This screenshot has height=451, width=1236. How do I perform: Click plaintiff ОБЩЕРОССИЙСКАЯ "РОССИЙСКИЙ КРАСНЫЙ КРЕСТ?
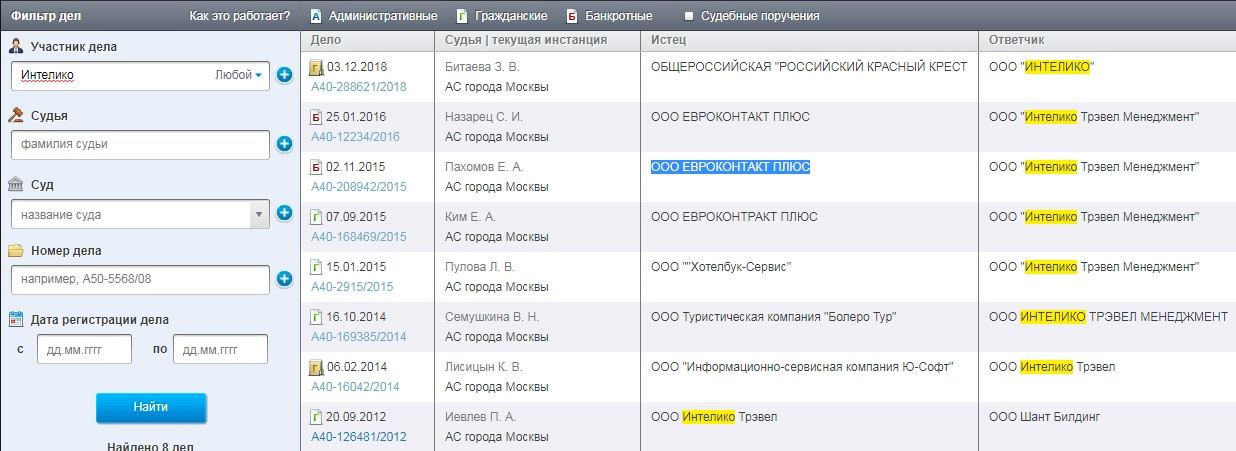[x=809, y=67]
